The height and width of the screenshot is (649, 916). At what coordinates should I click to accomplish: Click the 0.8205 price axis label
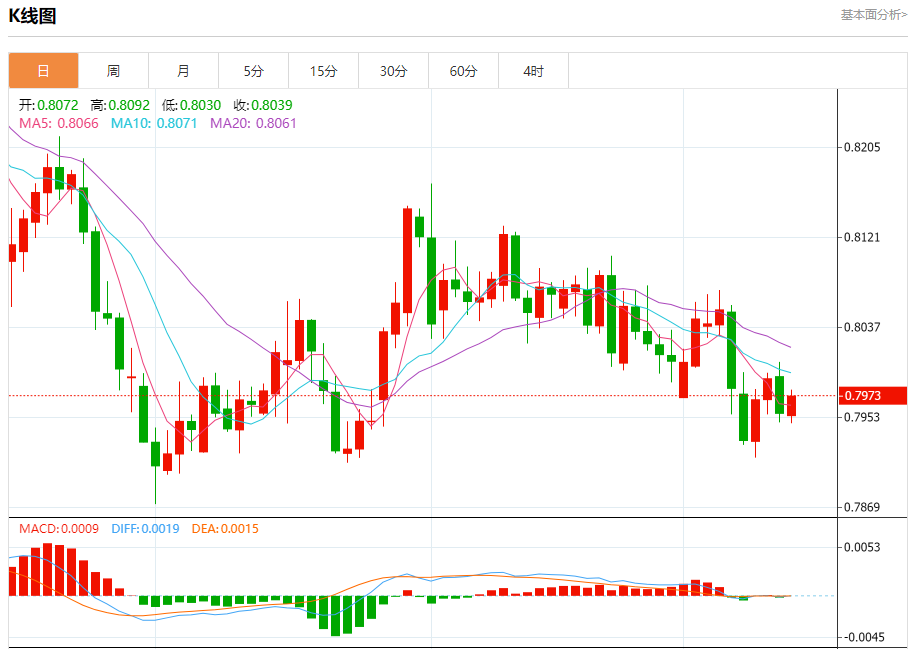coord(861,148)
